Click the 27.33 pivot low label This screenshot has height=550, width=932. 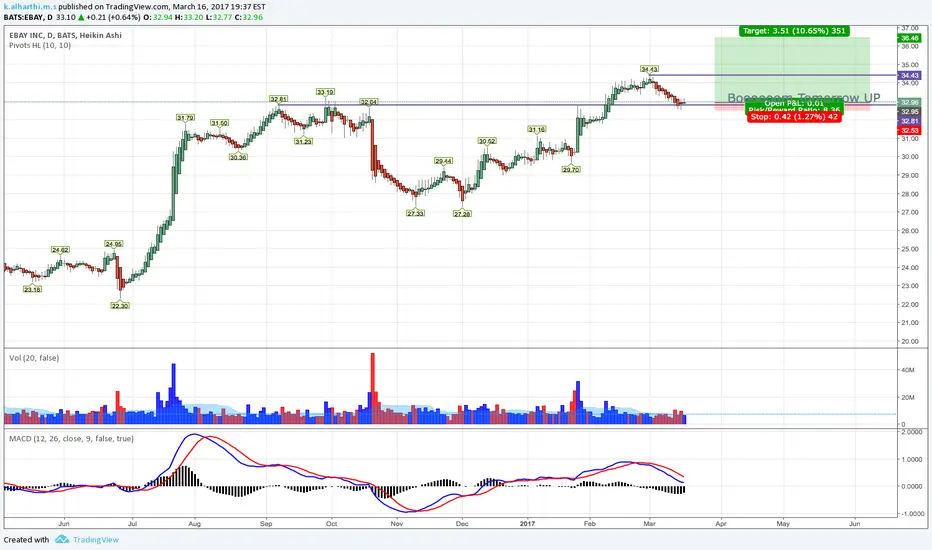click(x=415, y=213)
